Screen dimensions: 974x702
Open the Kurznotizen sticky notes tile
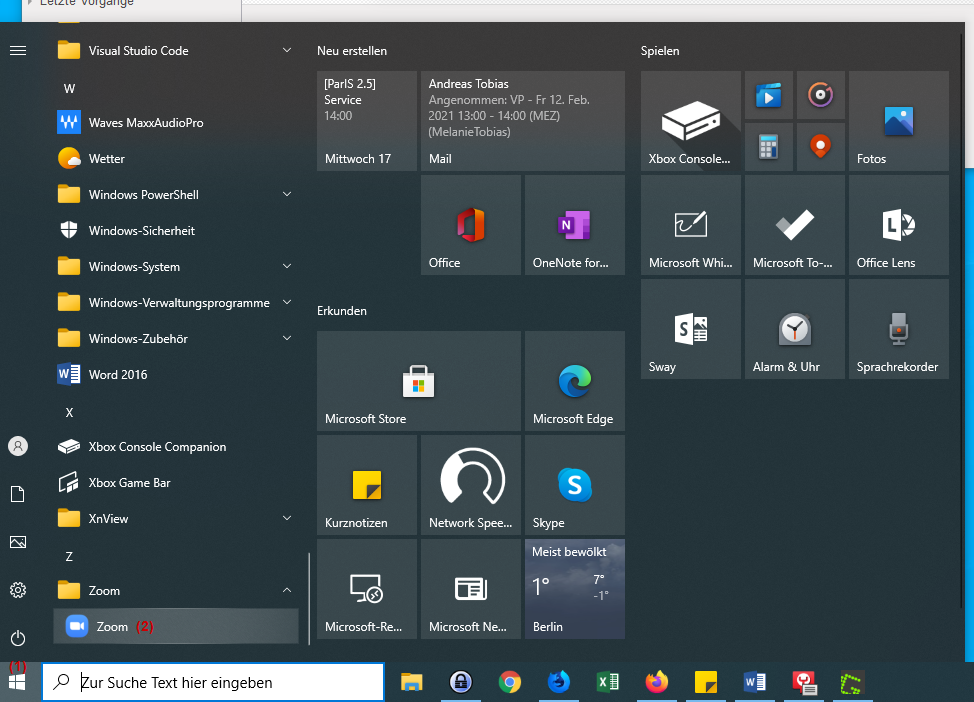tap(366, 485)
